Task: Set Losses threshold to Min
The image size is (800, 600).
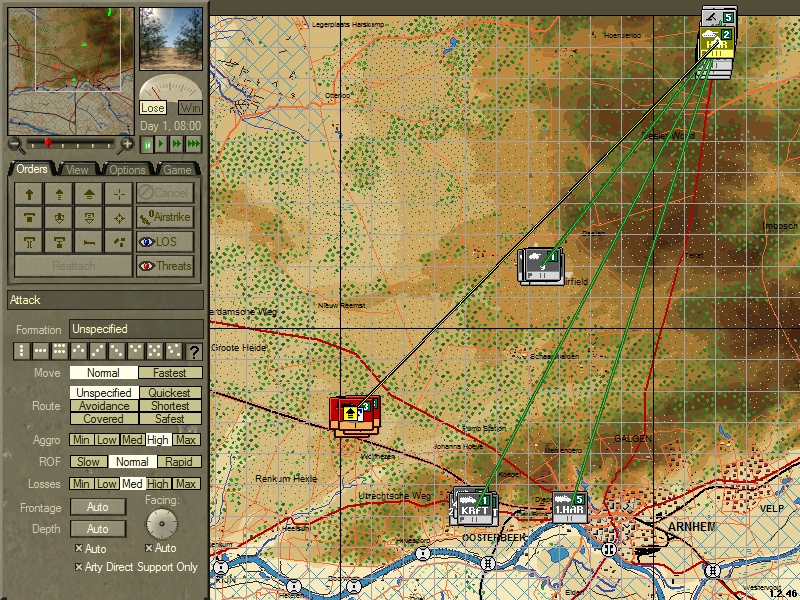Action: point(81,484)
